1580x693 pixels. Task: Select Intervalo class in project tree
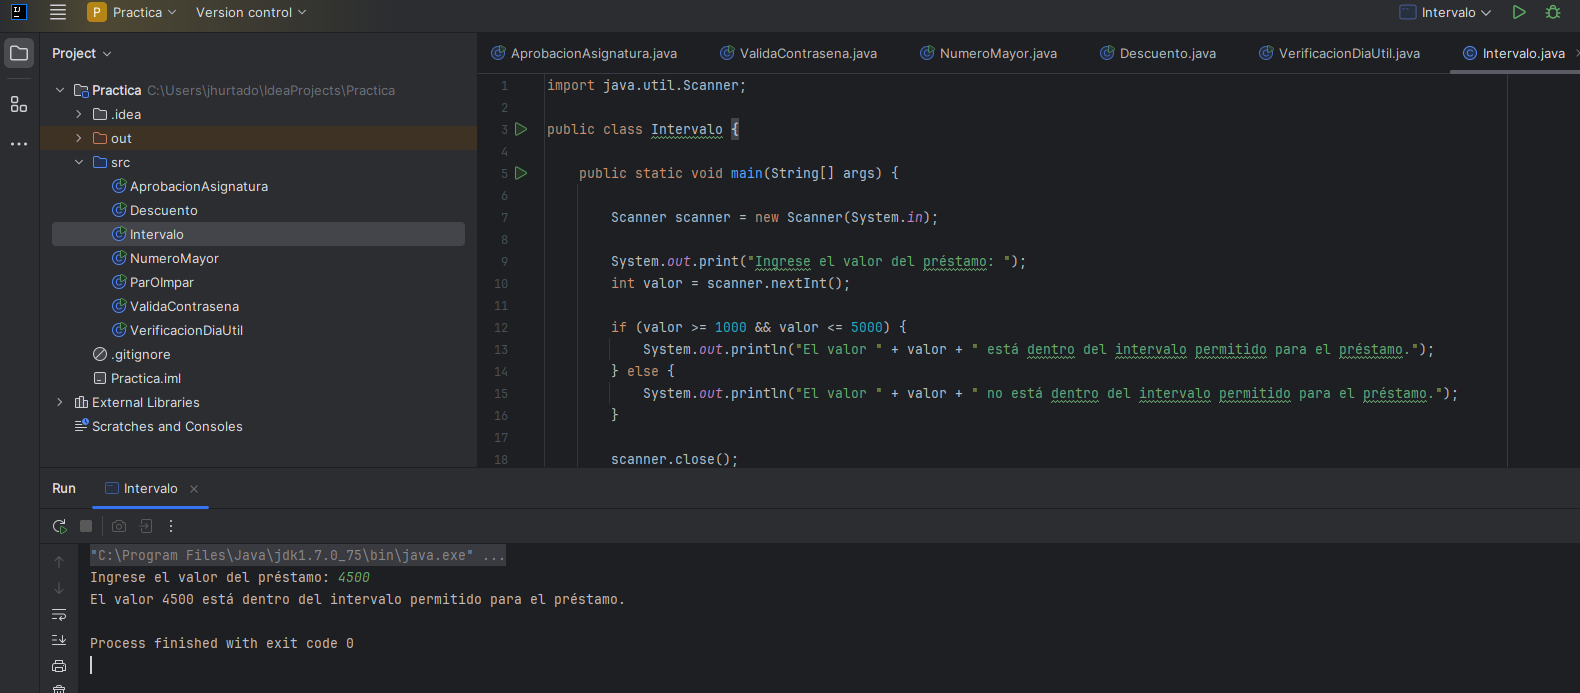click(258, 234)
